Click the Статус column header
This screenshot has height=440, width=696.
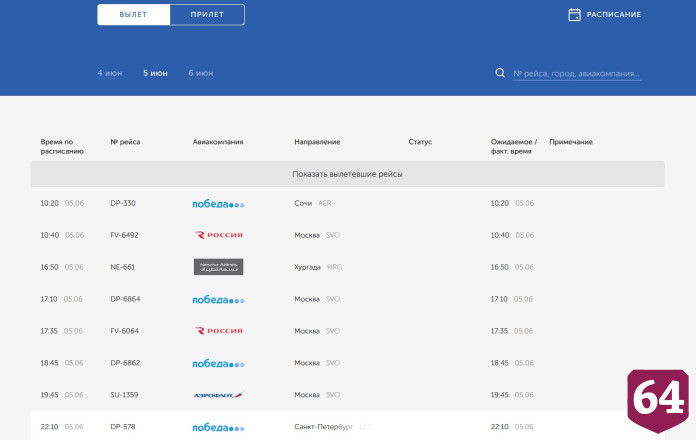420,142
